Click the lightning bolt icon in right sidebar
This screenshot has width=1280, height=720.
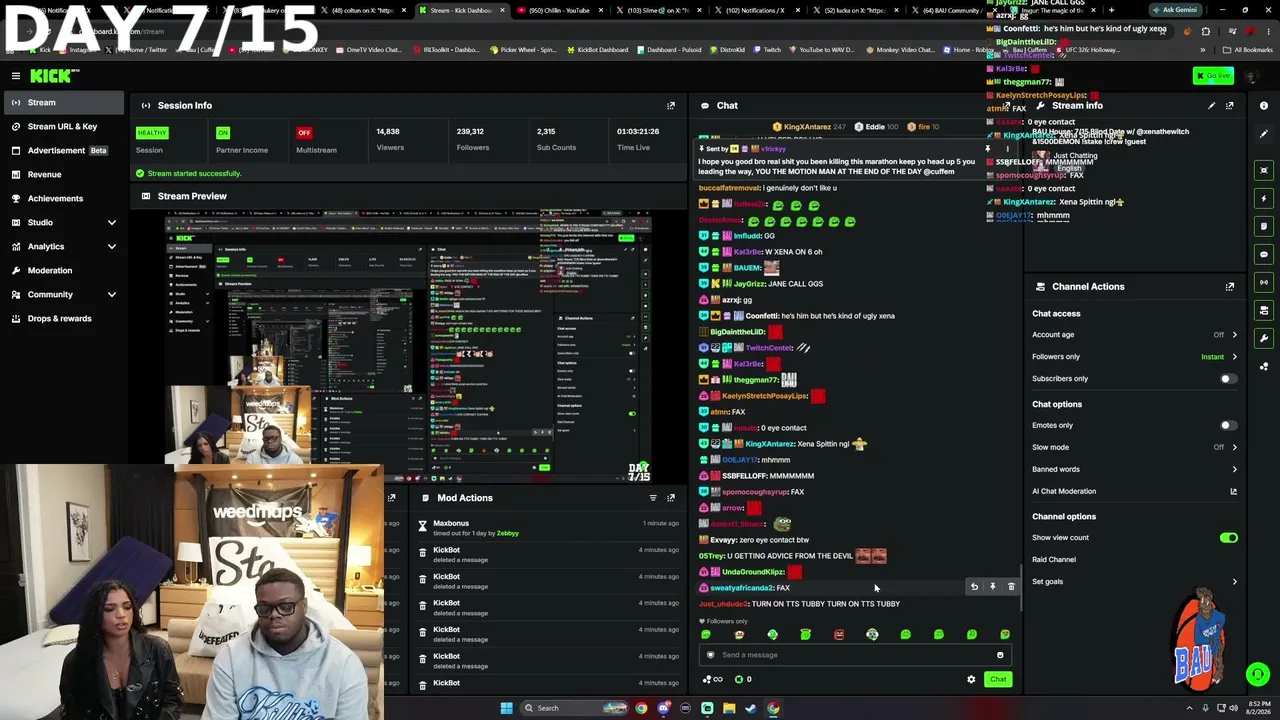(1264, 198)
